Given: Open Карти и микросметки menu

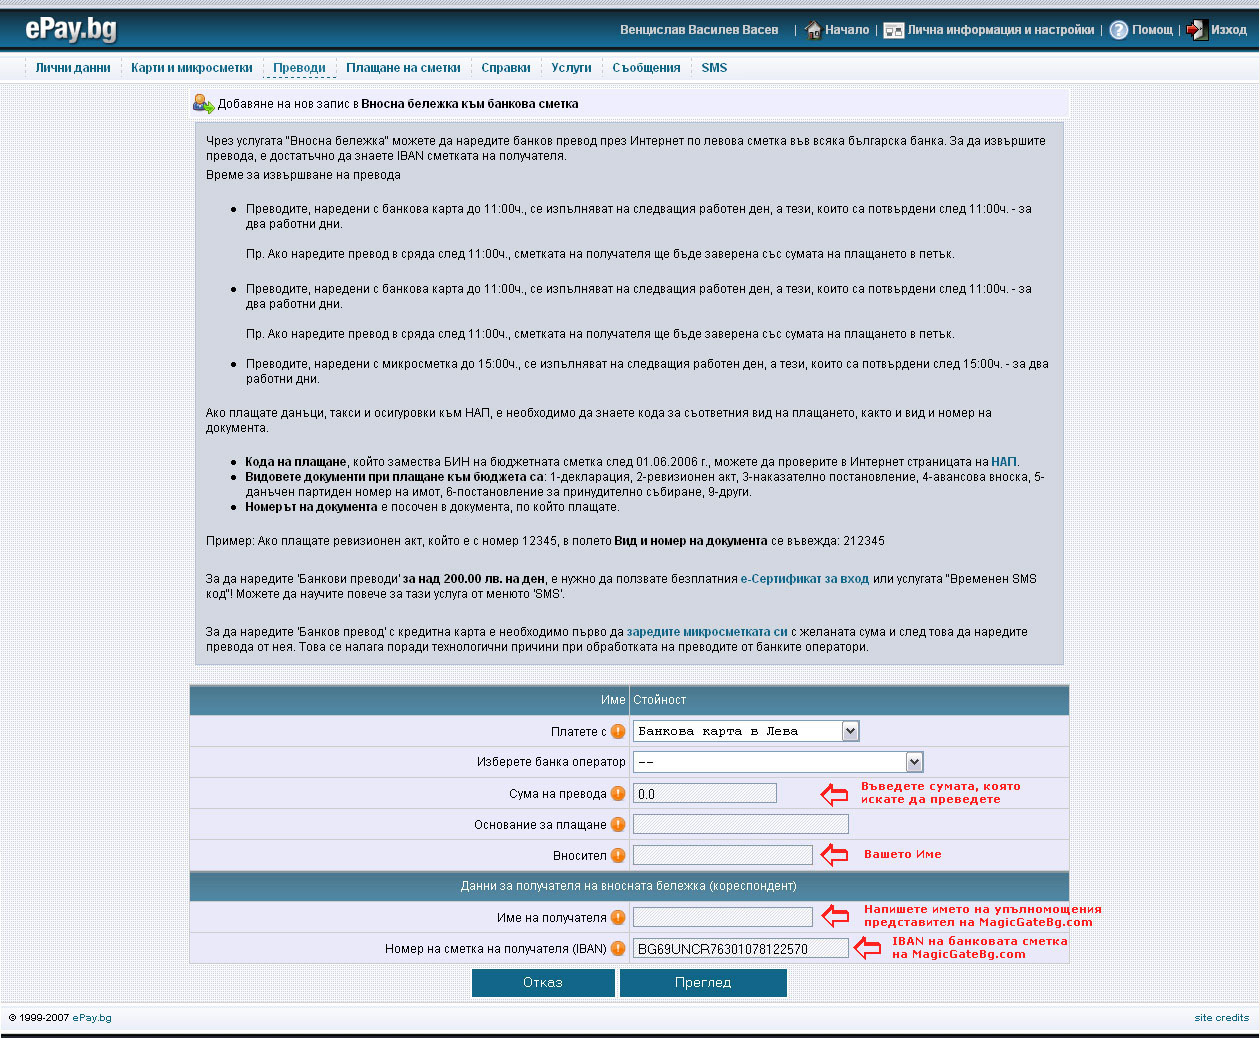Looking at the screenshot, I should click(192, 68).
